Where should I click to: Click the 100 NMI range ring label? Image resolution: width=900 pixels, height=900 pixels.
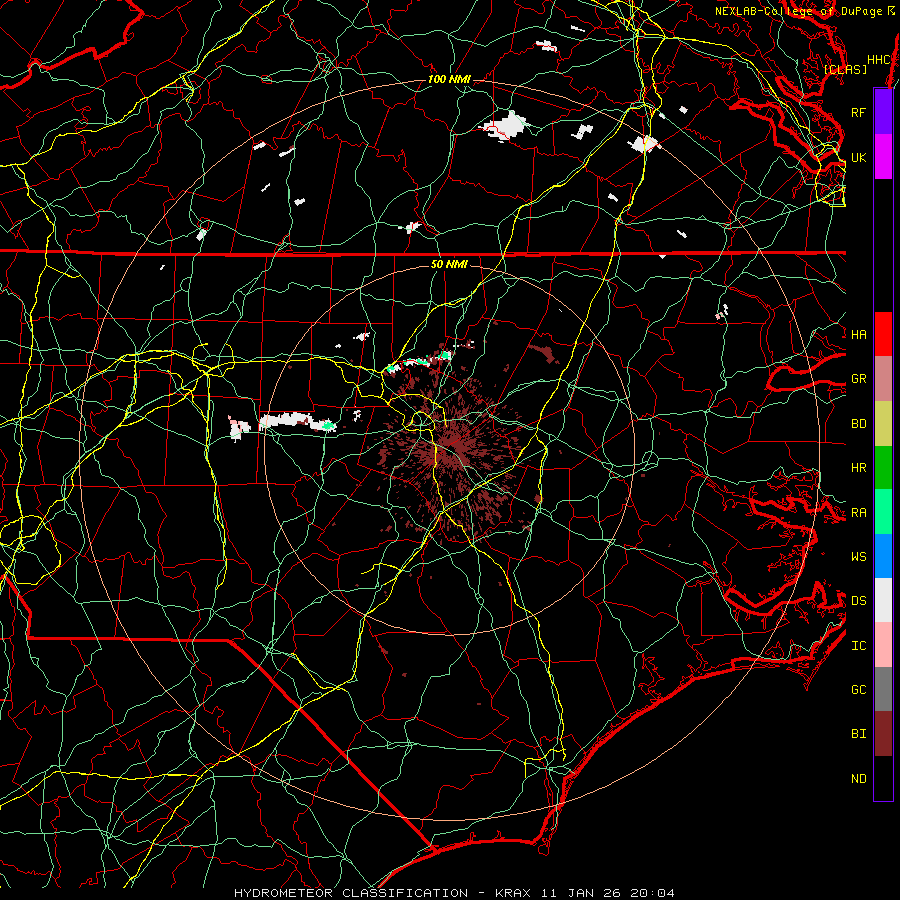(x=449, y=79)
